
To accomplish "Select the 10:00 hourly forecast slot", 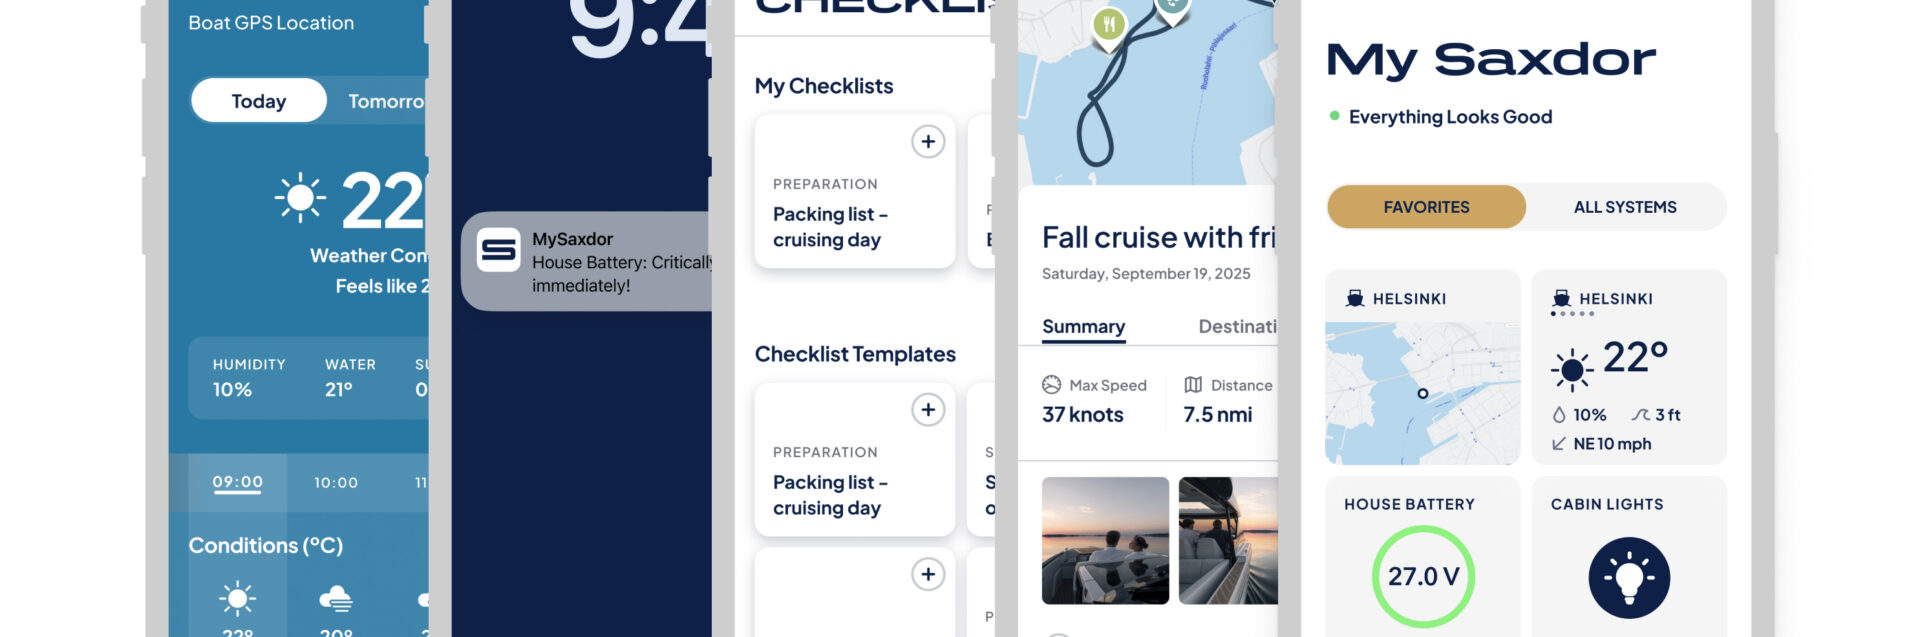I will pyautogui.click(x=336, y=483).
